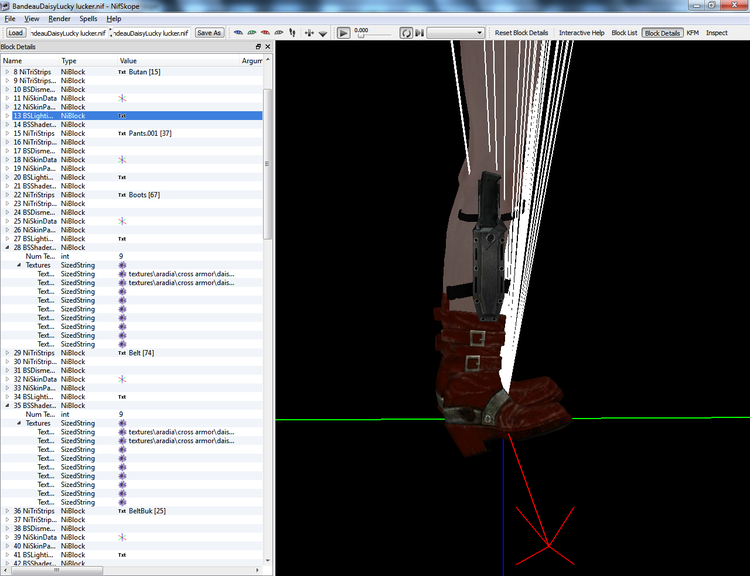
Task: Click the Name column header
Action: 30,61
